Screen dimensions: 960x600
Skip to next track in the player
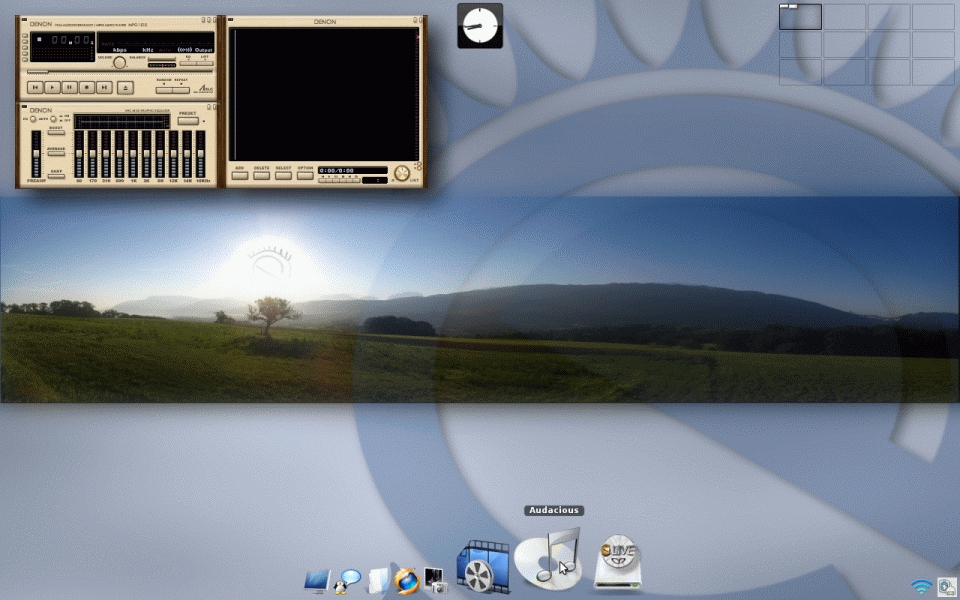(x=104, y=88)
